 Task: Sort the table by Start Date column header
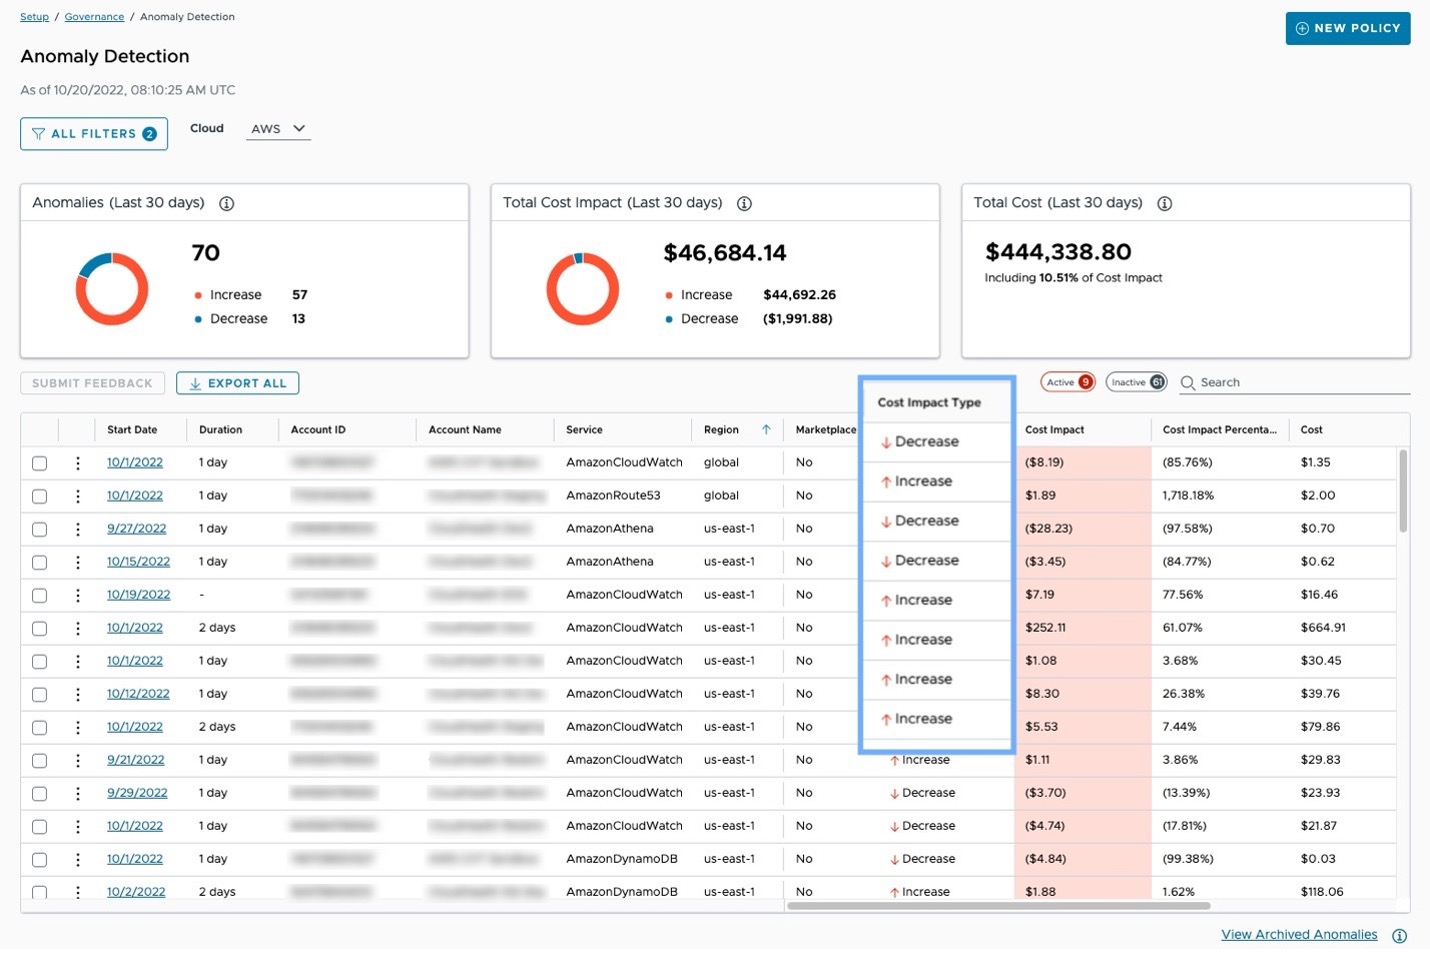[x=132, y=430]
